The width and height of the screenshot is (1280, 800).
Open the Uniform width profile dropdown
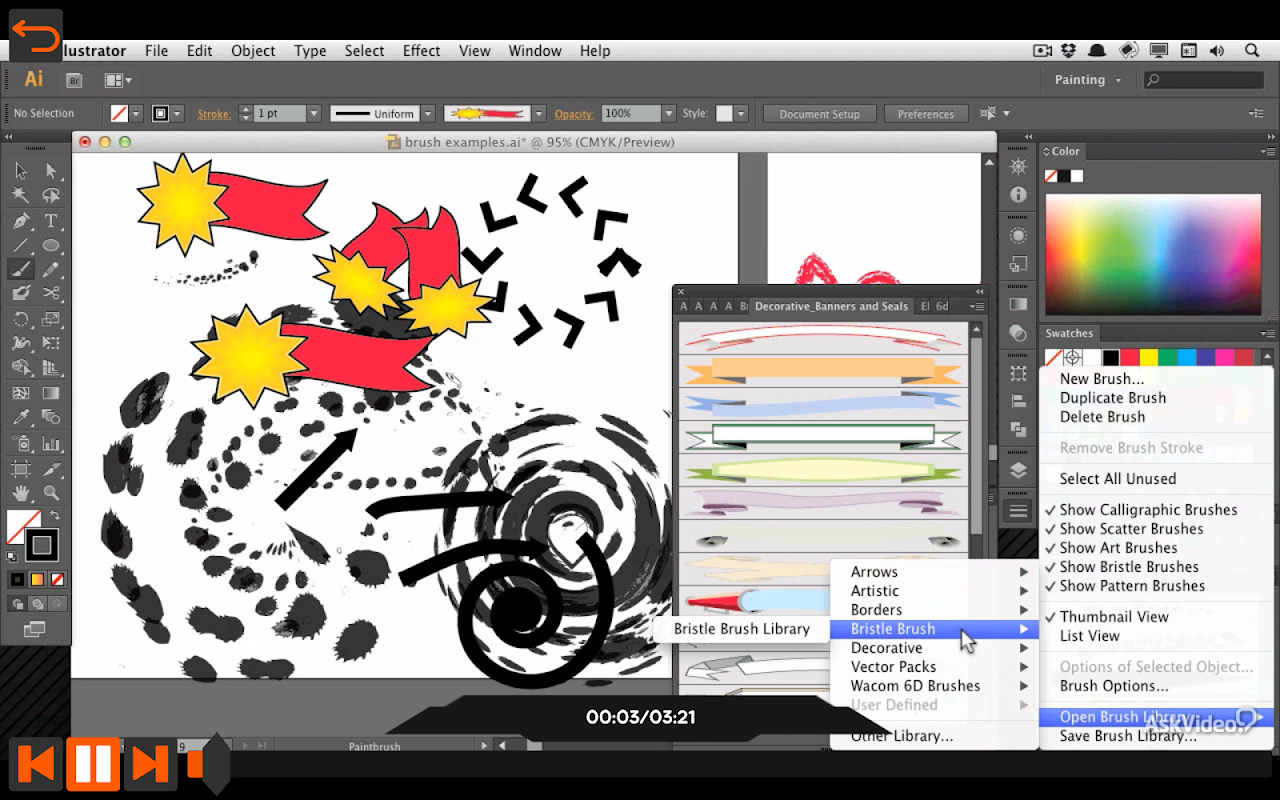click(428, 114)
